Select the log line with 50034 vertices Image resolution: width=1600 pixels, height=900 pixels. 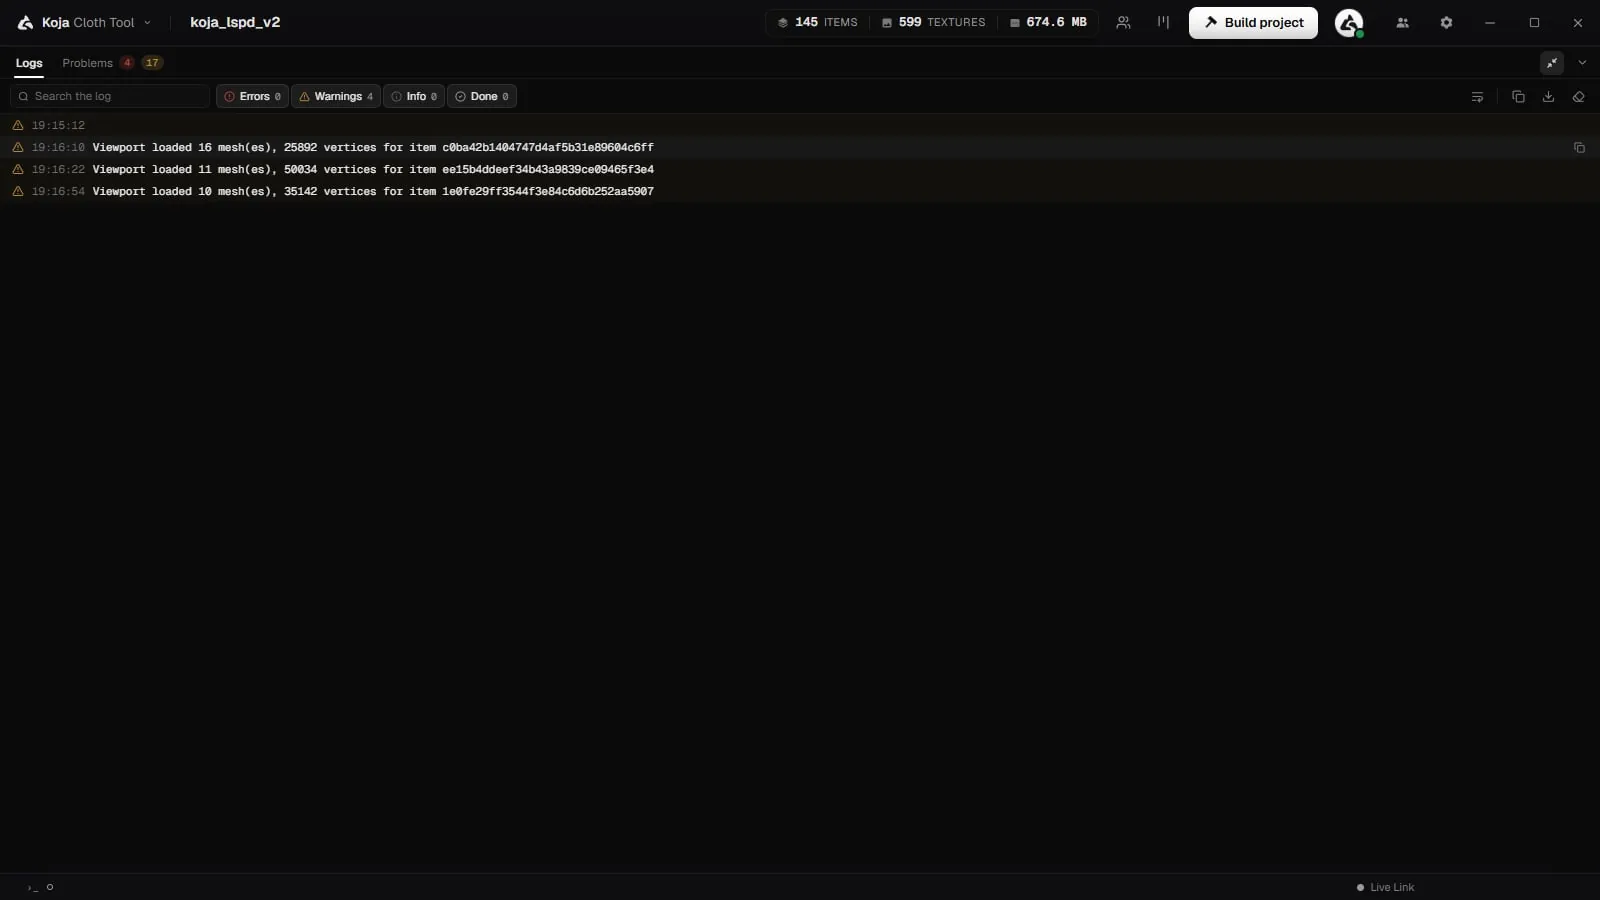[x=800, y=169]
